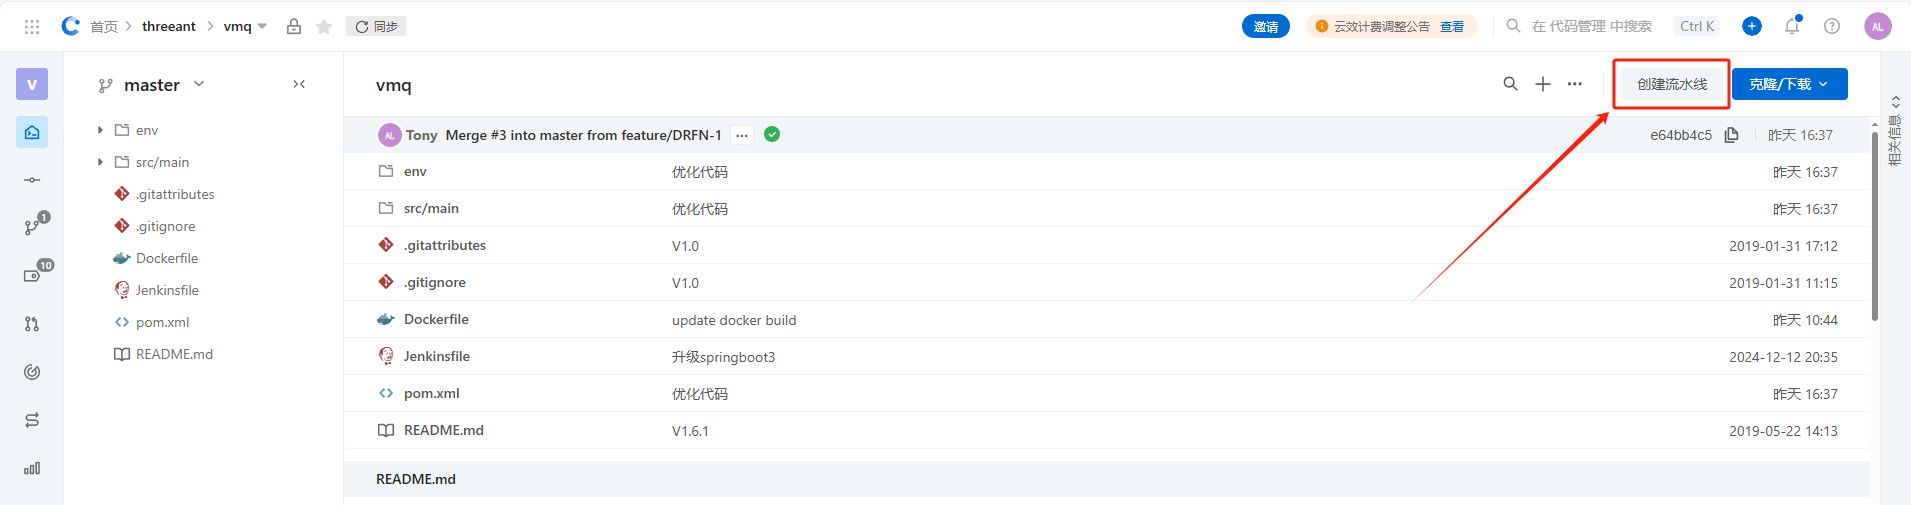The image size is (1911, 505).
Task: Copy commit hash e64bb4c5
Action: point(1732,135)
